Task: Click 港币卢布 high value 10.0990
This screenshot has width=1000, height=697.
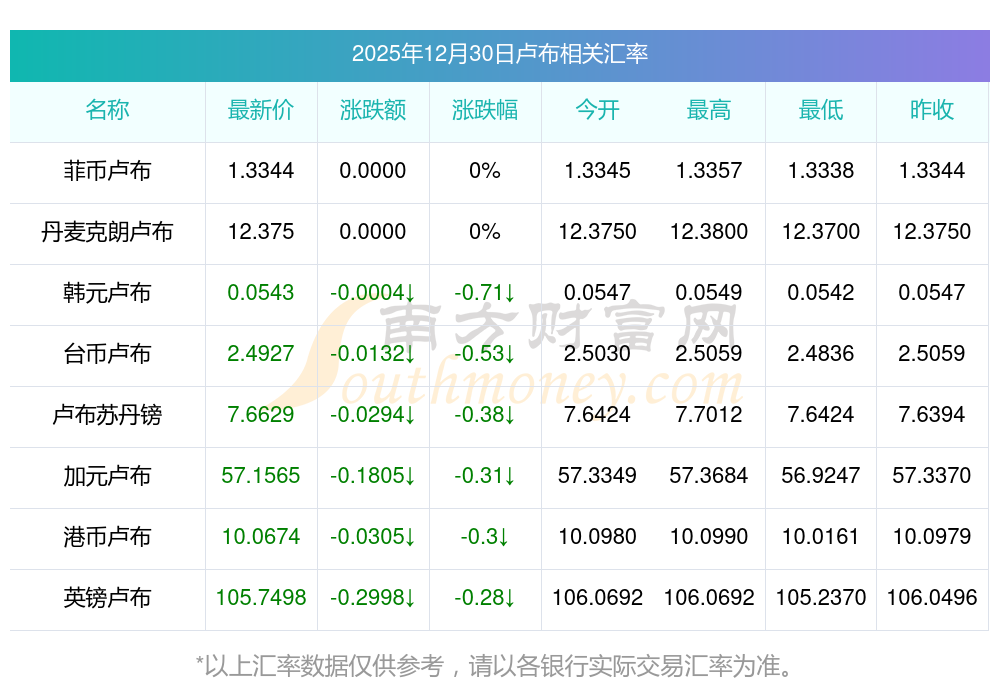Action: pyautogui.click(x=709, y=536)
